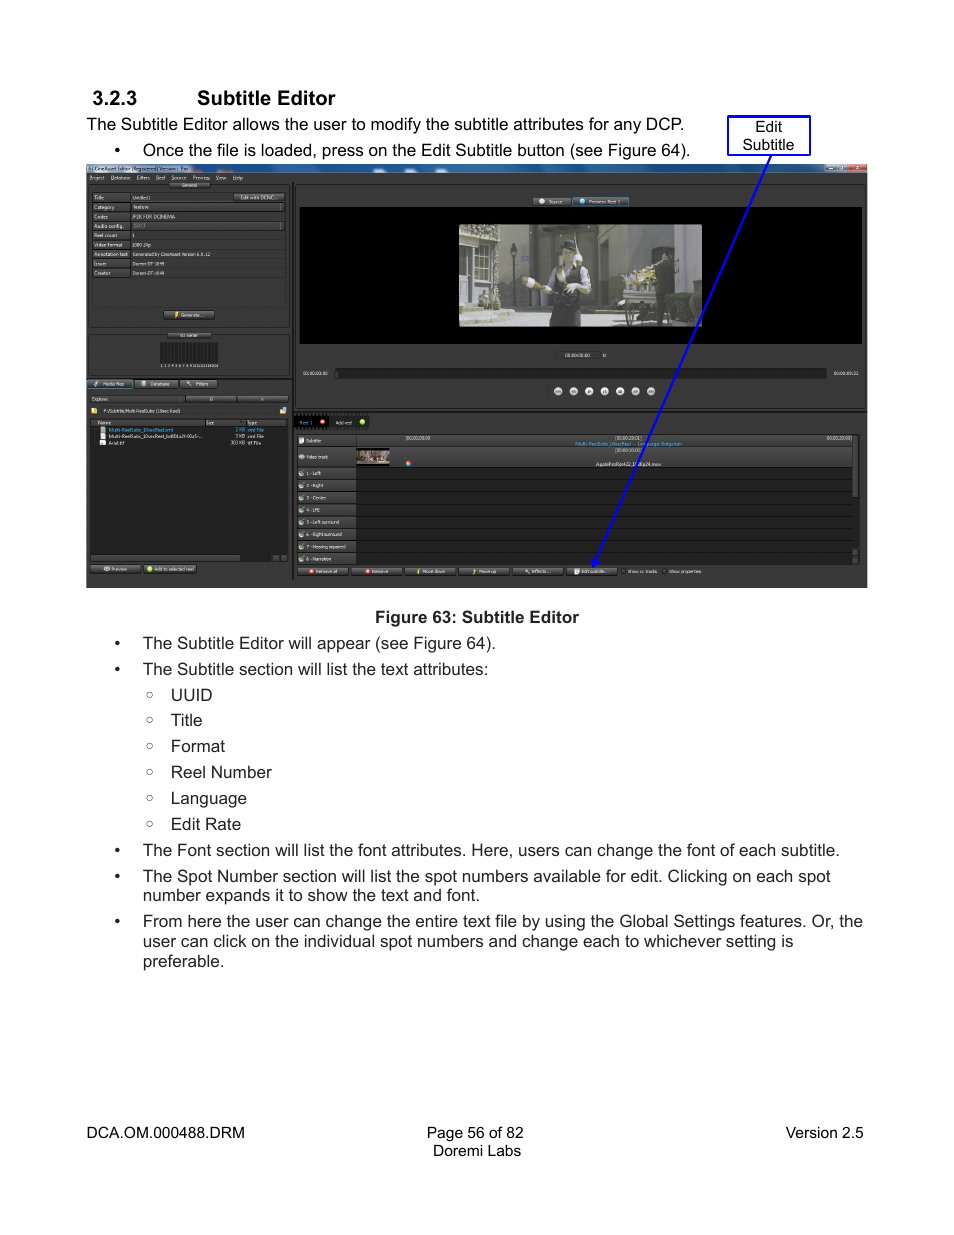The image size is (954, 1235).
Task: Open the Help menu
Action: [x=238, y=178]
